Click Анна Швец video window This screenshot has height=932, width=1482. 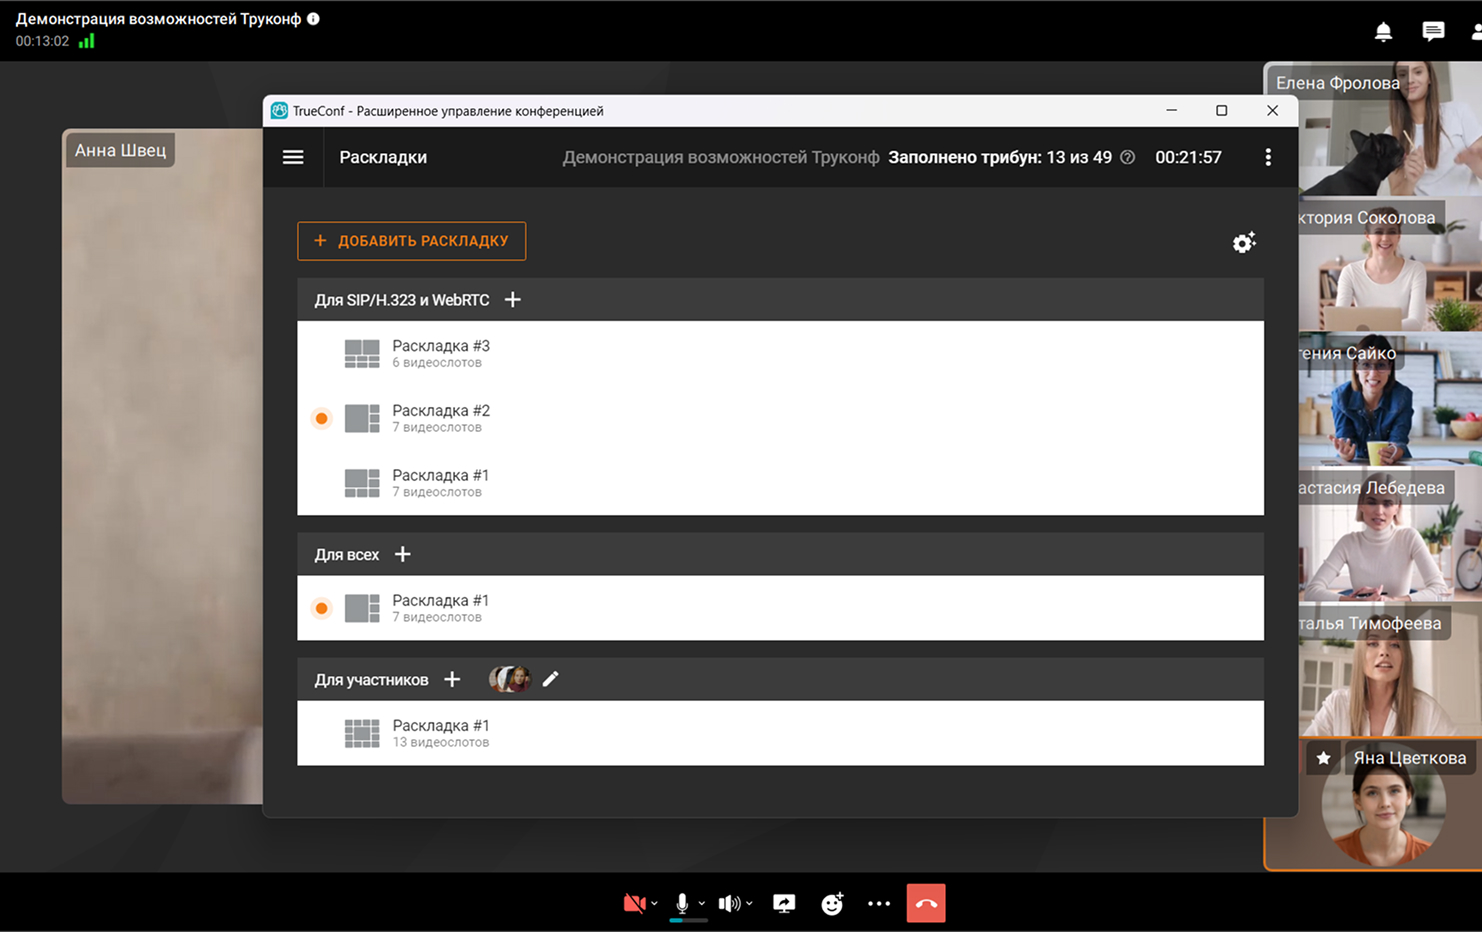click(162, 466)
